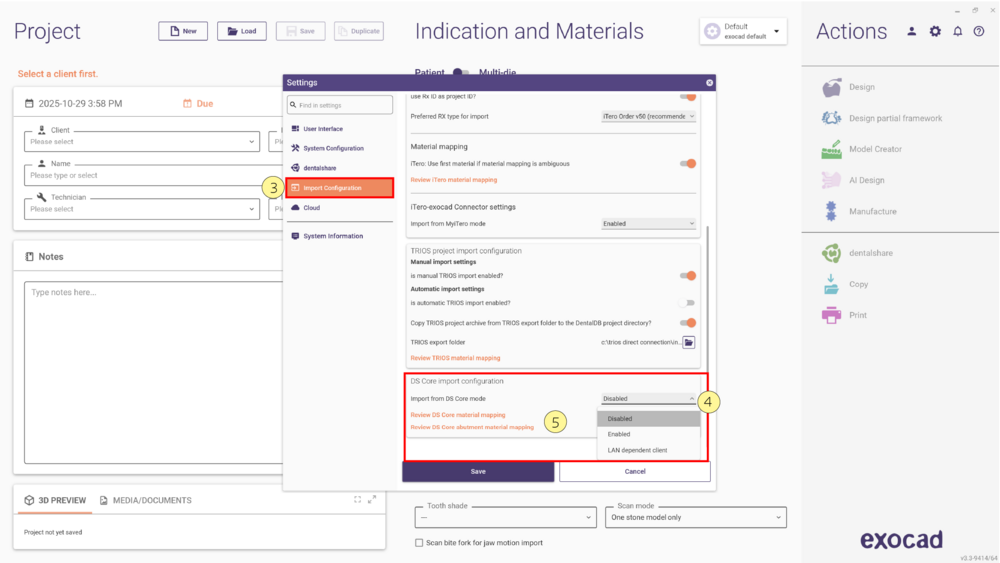Viewport: 1000px width, 563px height.
Task: Open Review iTero material mapping link
Action: [x=453, y=180]
